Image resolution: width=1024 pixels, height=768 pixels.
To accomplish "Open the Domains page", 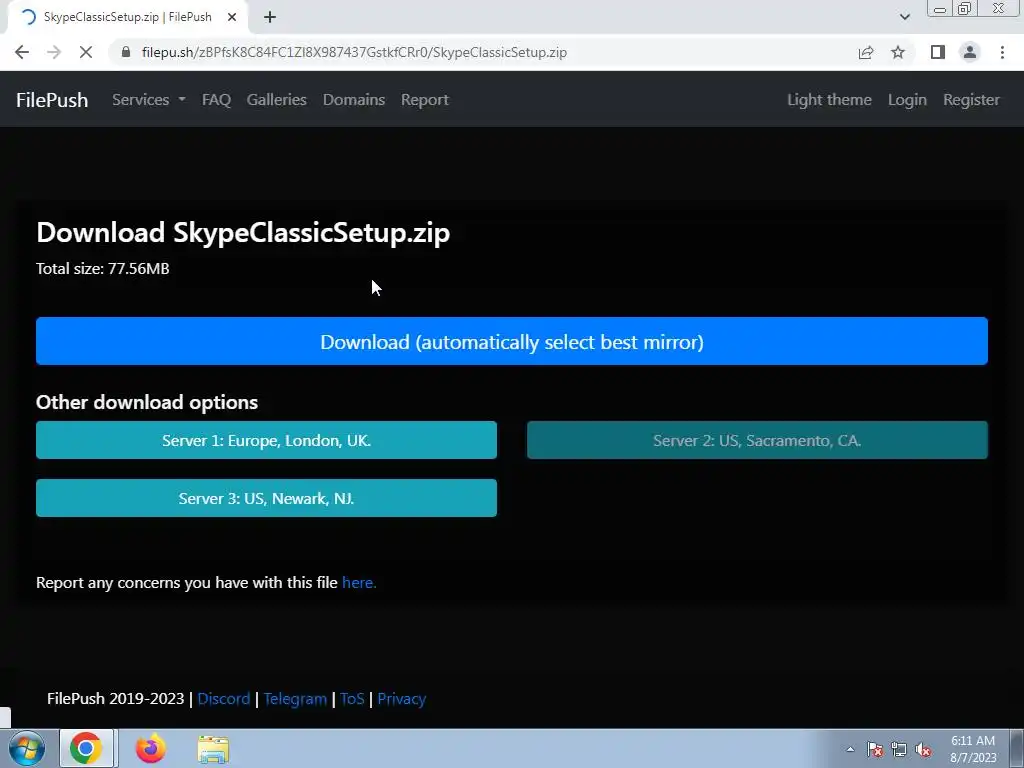I will tap(354, 100).
